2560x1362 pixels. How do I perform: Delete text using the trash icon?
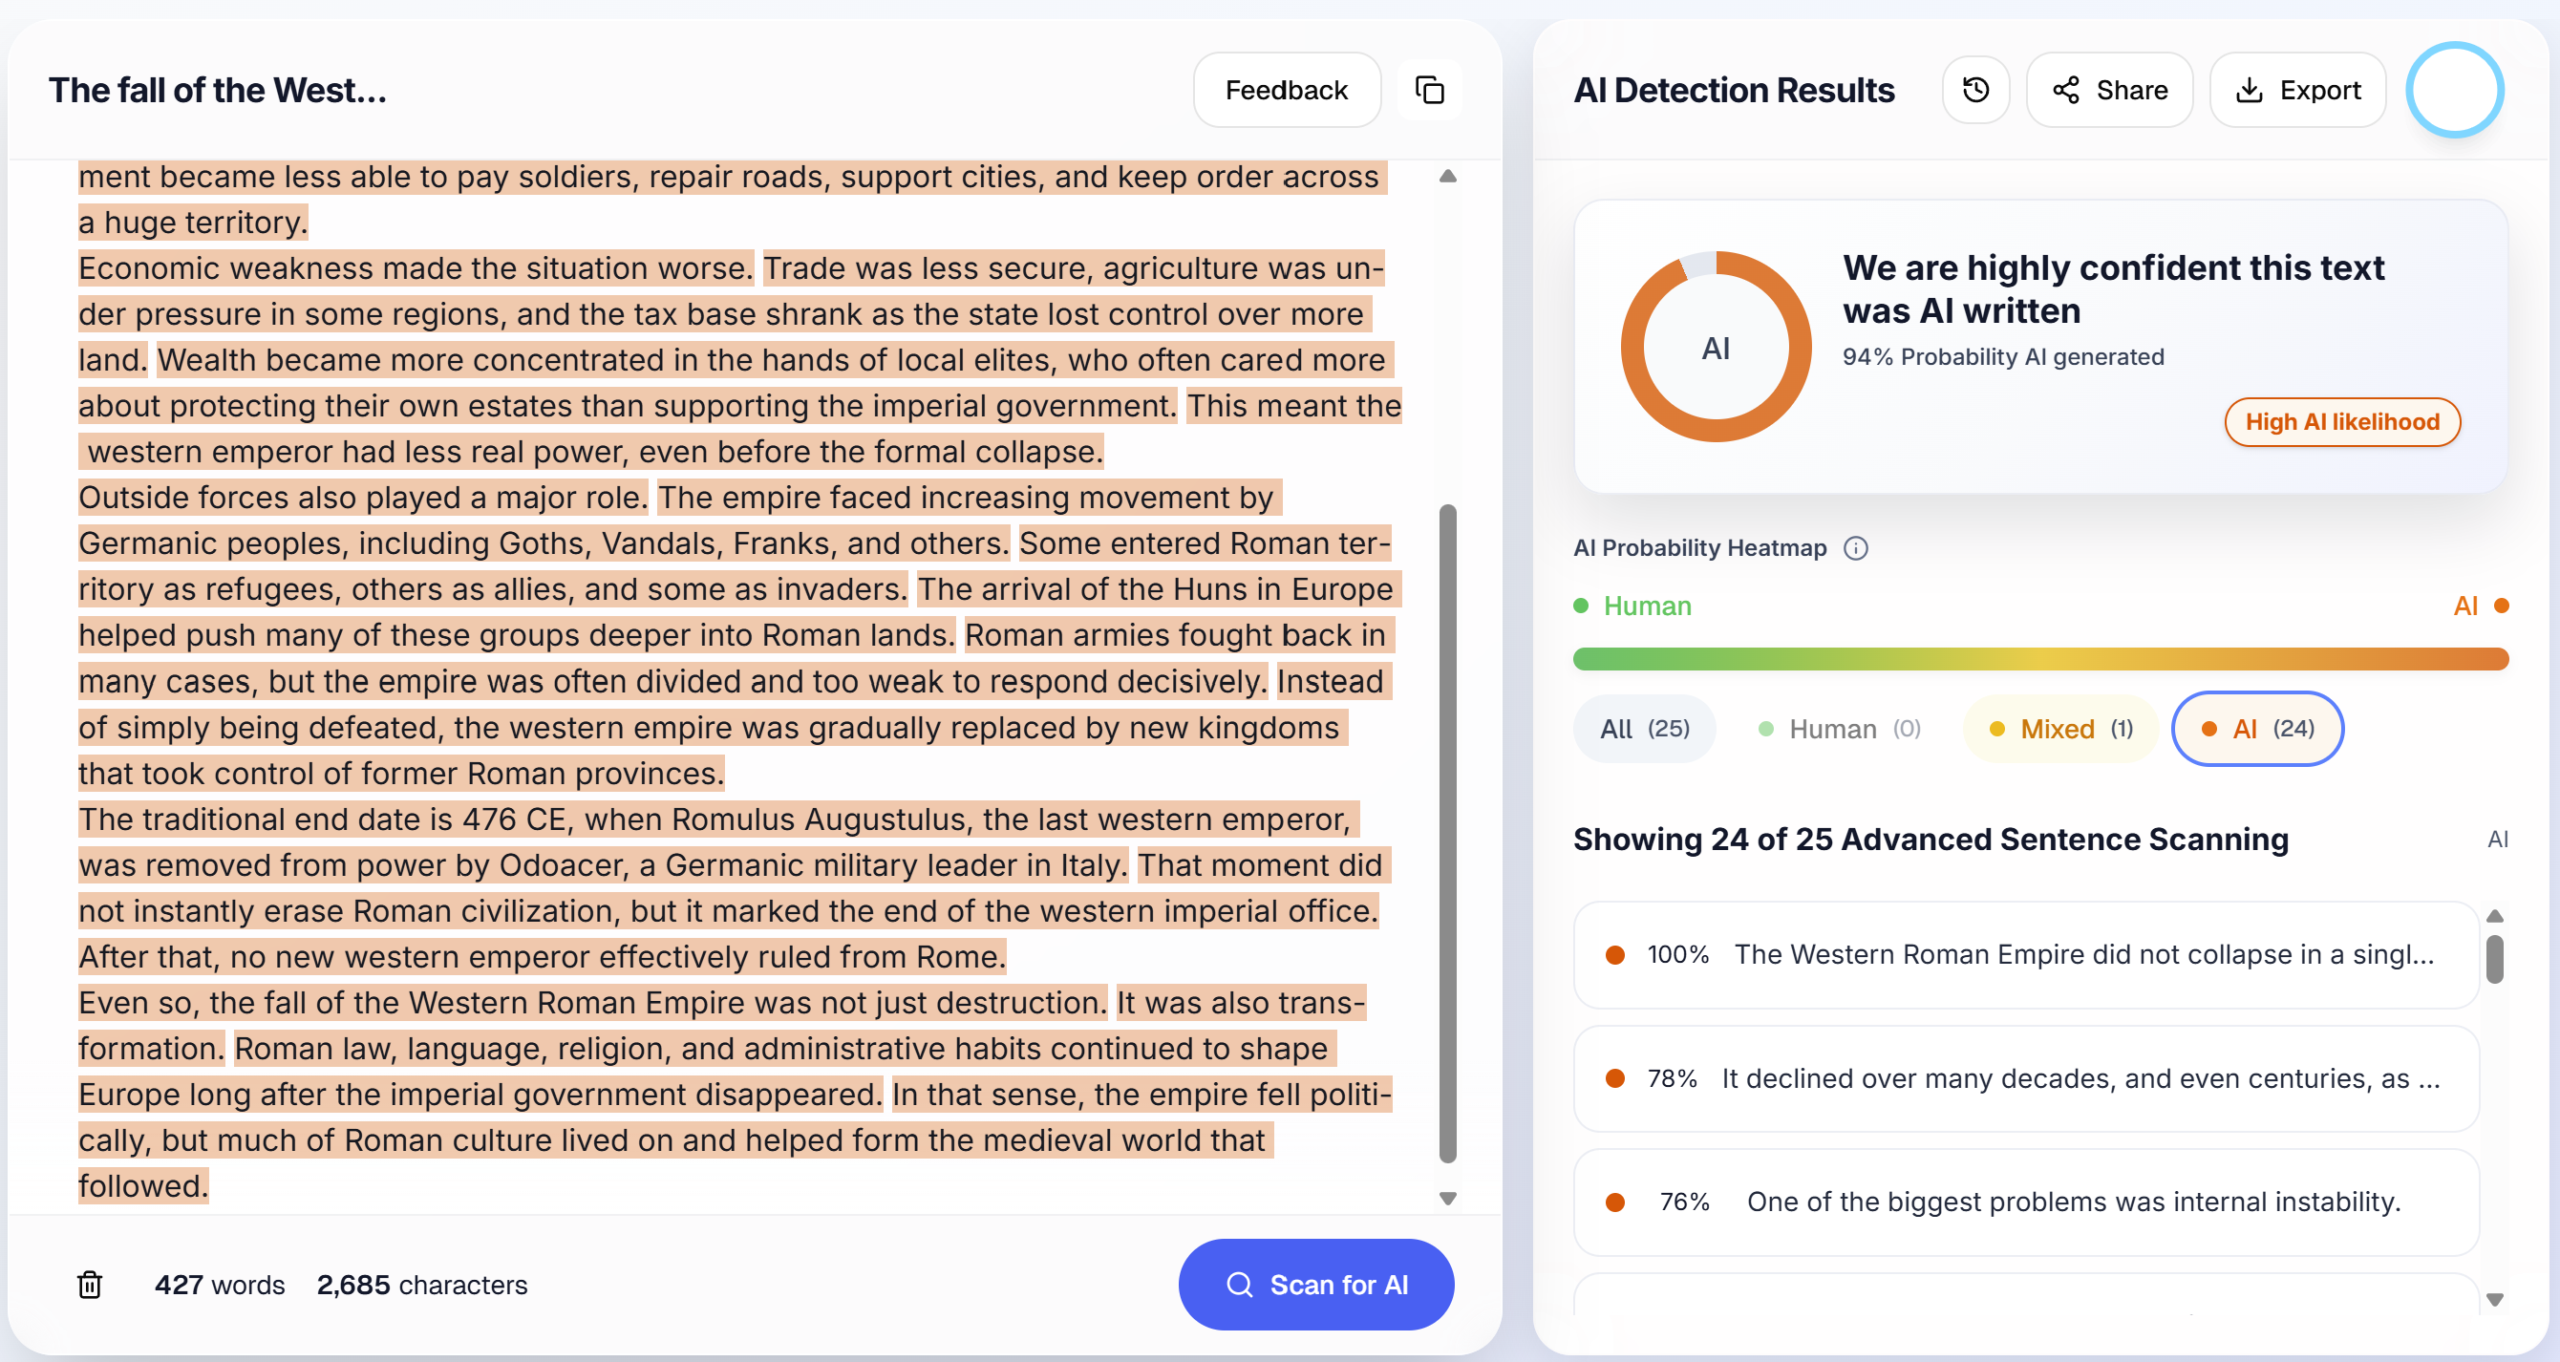coord(90,1284)
